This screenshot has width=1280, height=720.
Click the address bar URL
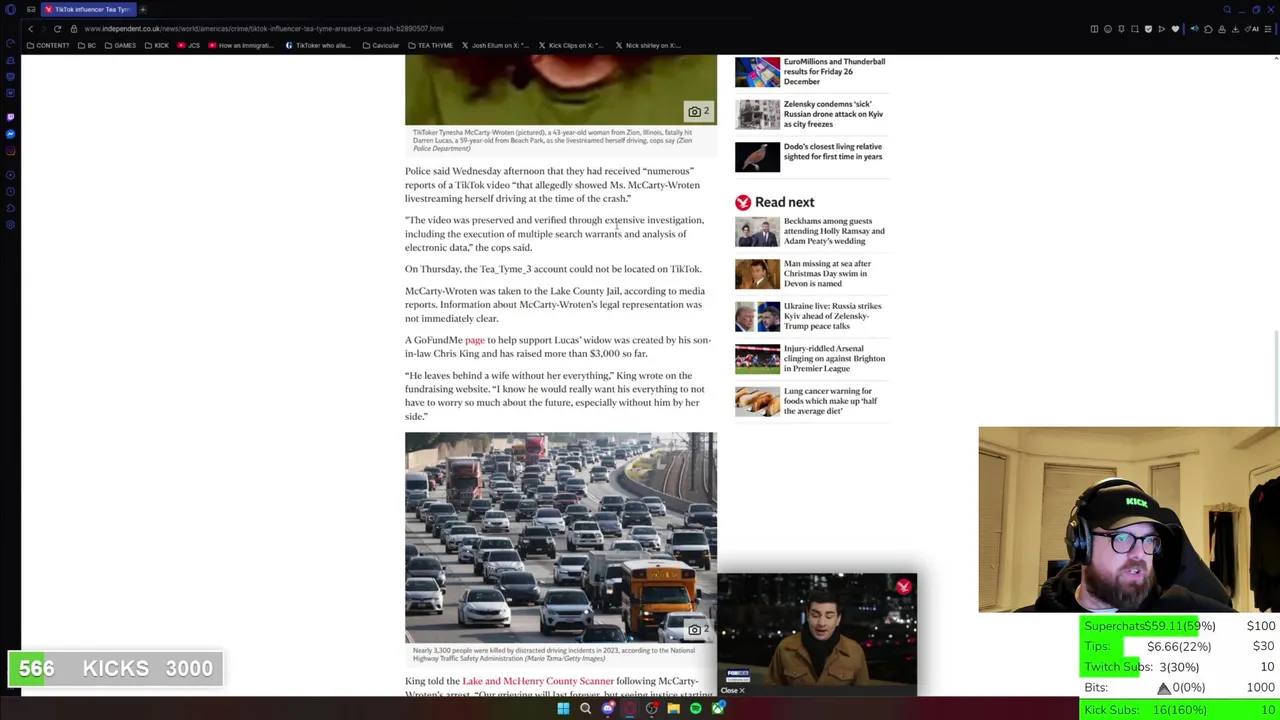[x=264, y=29]
